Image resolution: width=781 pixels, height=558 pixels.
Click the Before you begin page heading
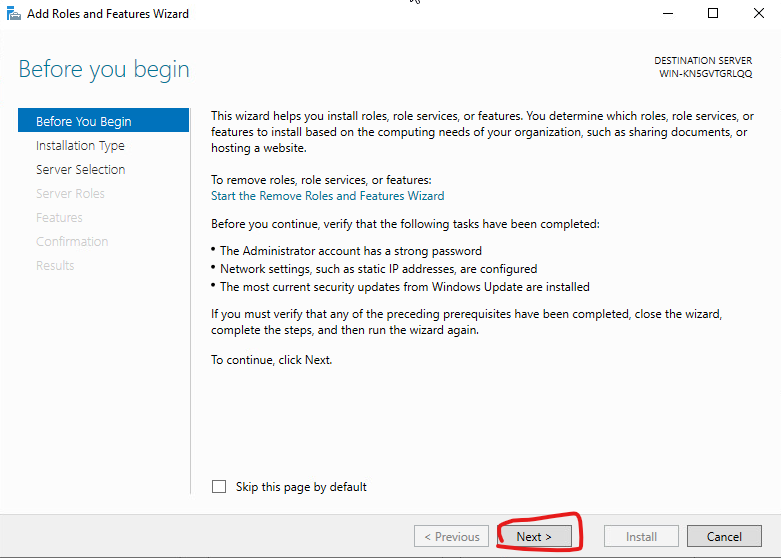click(x=104, y=69)
